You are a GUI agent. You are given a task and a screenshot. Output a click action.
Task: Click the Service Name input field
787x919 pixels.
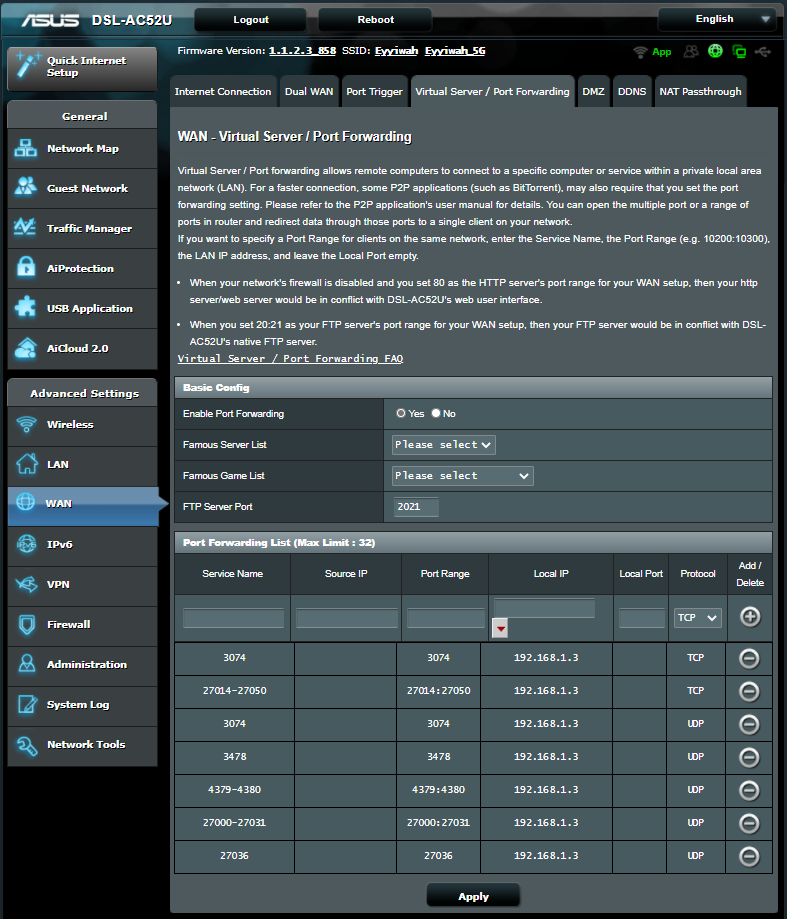(x=233, y=618)
